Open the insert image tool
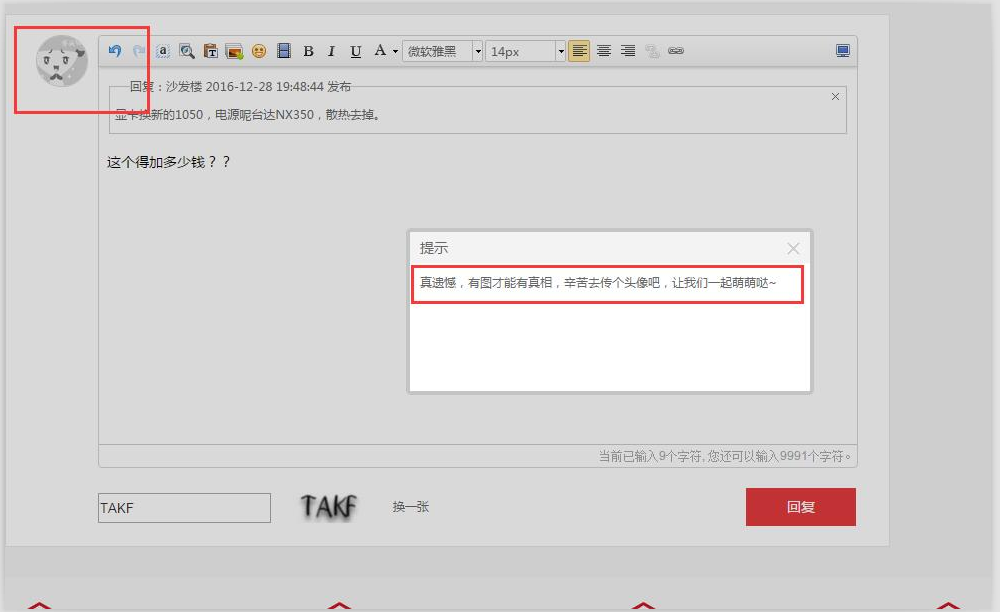Image resolution: width=1000 pixels, height=612 pixels. [x=233, y=50]
